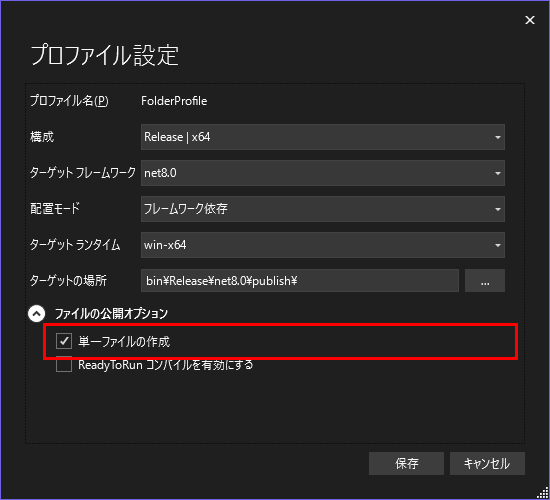Click the キャンセル button
Image resolution: width=550 pixels, height=500 pixels.
(487, 464)
